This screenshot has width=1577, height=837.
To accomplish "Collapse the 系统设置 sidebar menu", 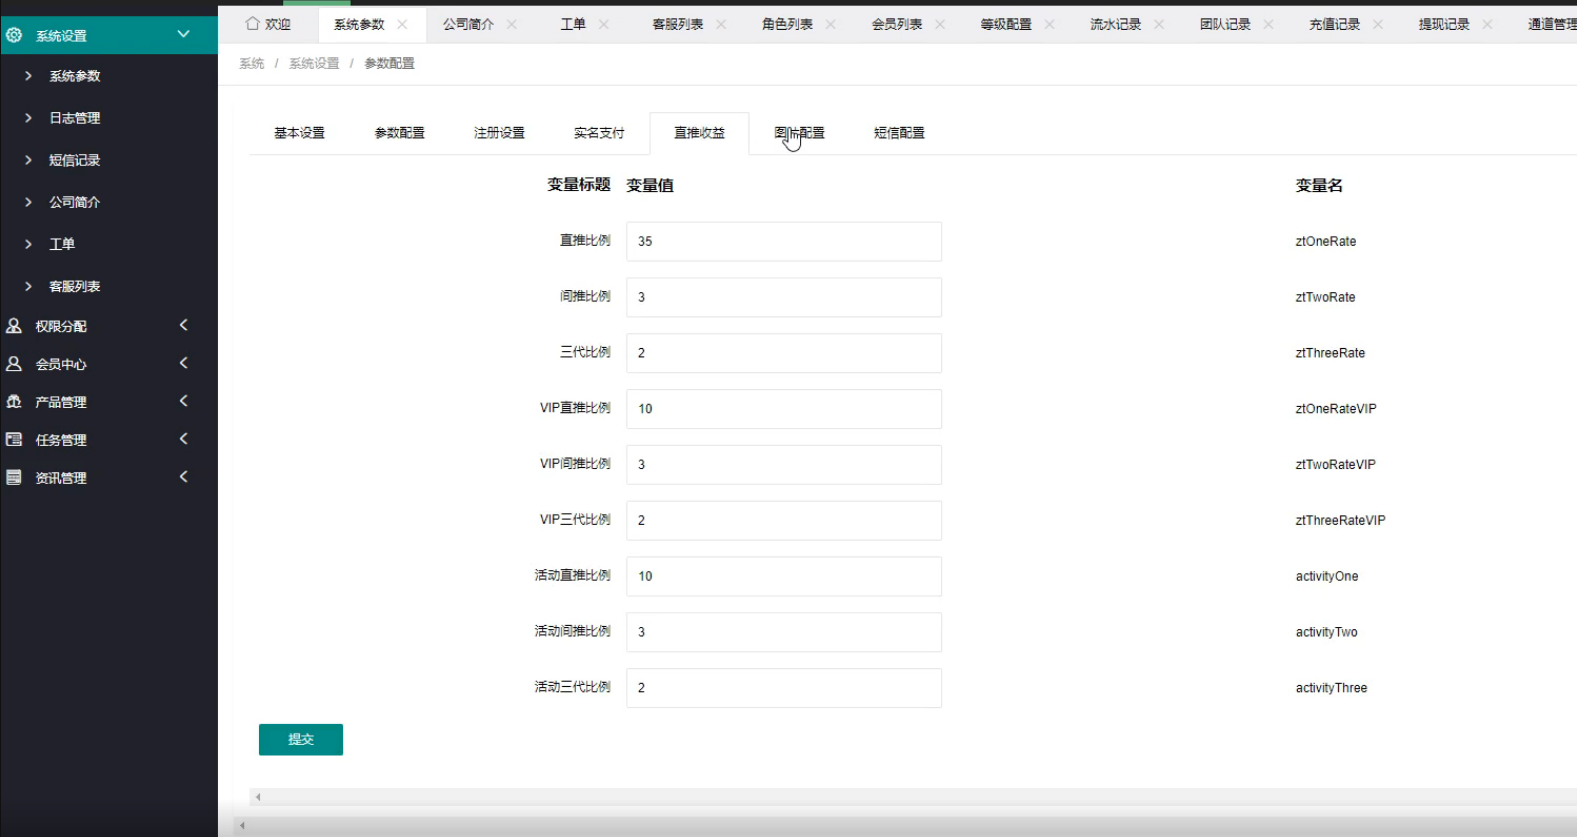I will [x=183, y=34].
